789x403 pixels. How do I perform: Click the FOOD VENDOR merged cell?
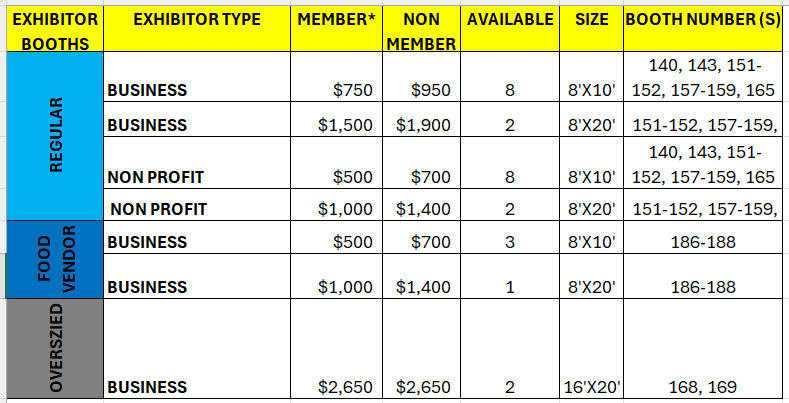click(x=55, y=260)
